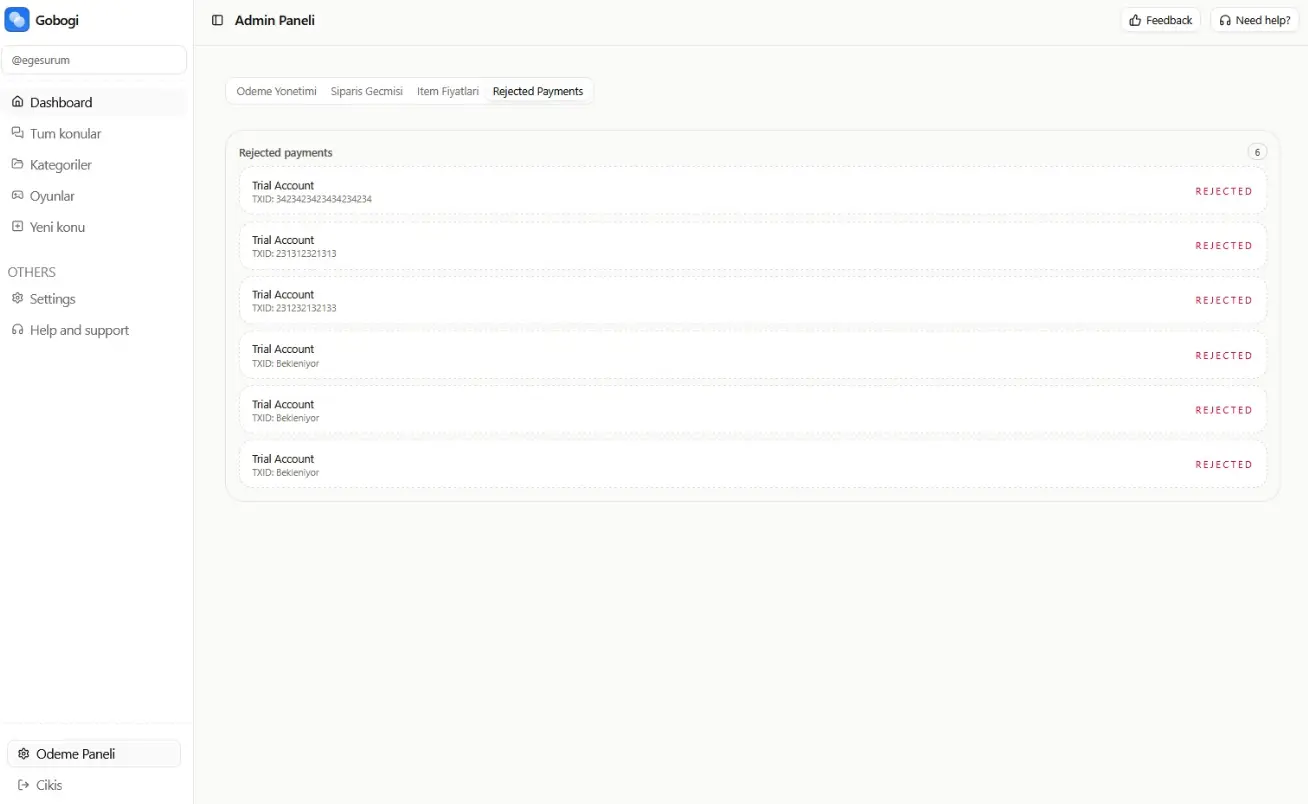1308x804 pixels.
Task: Click the Need help? button
Action: (x=1255, y=20)
